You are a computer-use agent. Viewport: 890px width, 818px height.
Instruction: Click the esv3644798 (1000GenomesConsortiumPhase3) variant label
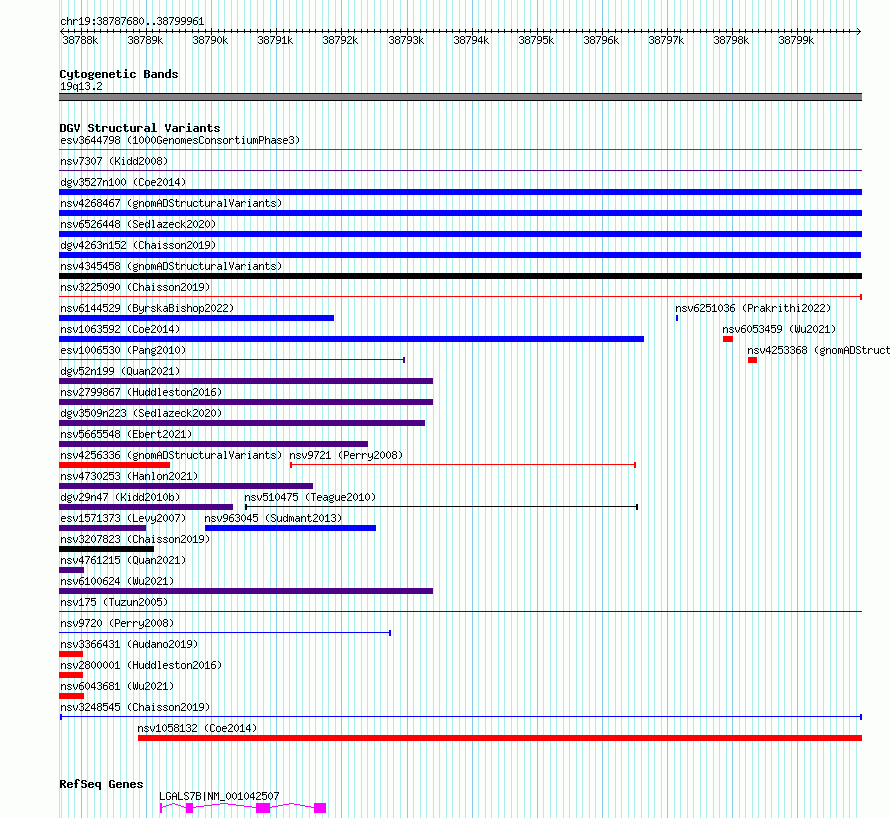point(180,140)
